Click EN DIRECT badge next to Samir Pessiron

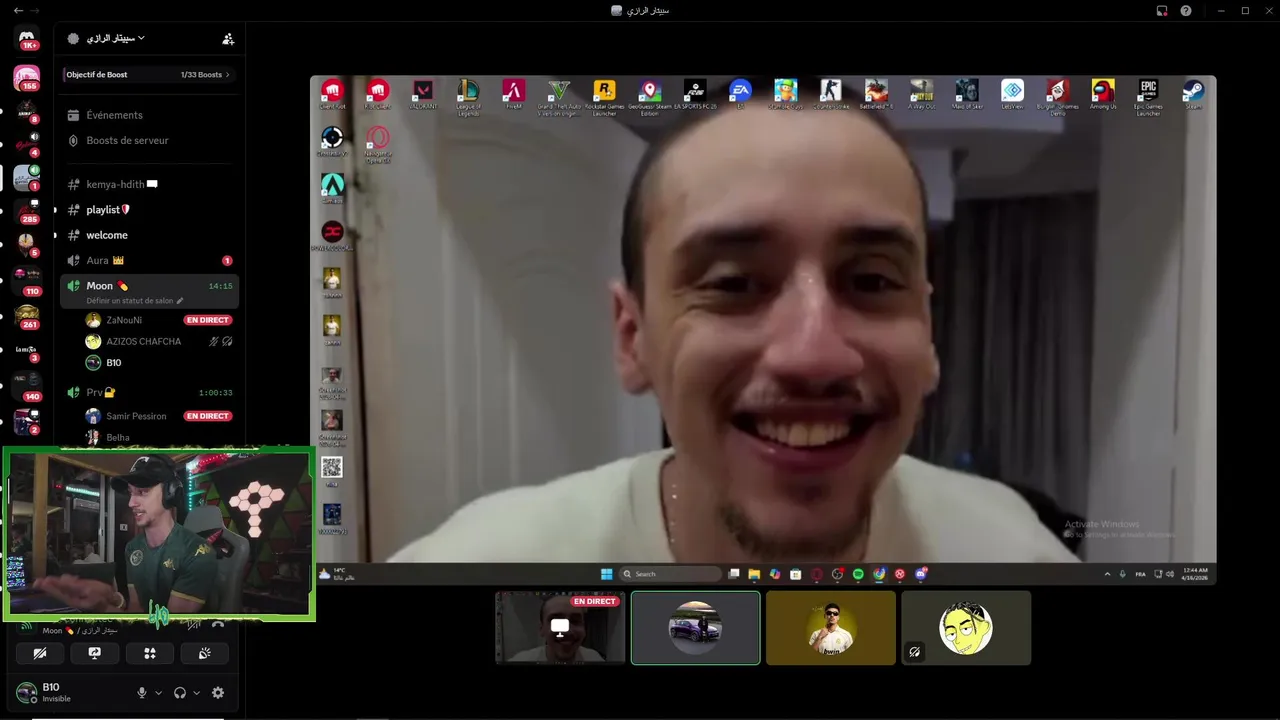(x=208, y=416)
